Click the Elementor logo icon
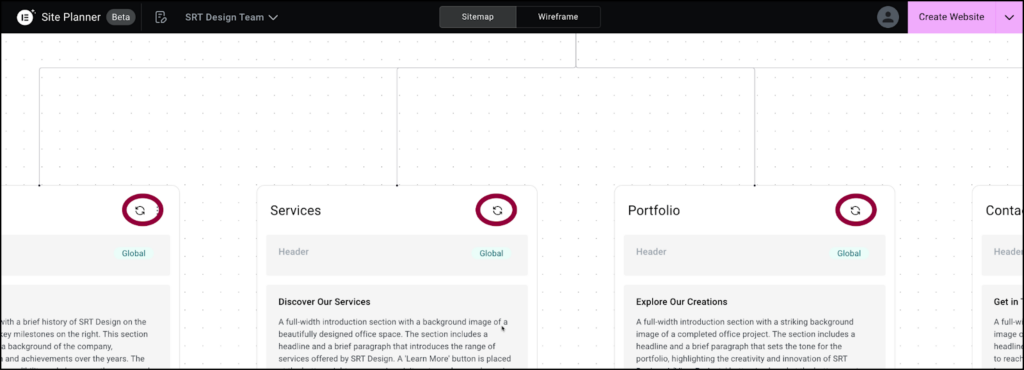The height and width of the screenshot is (370, 1024). point(25,17)
